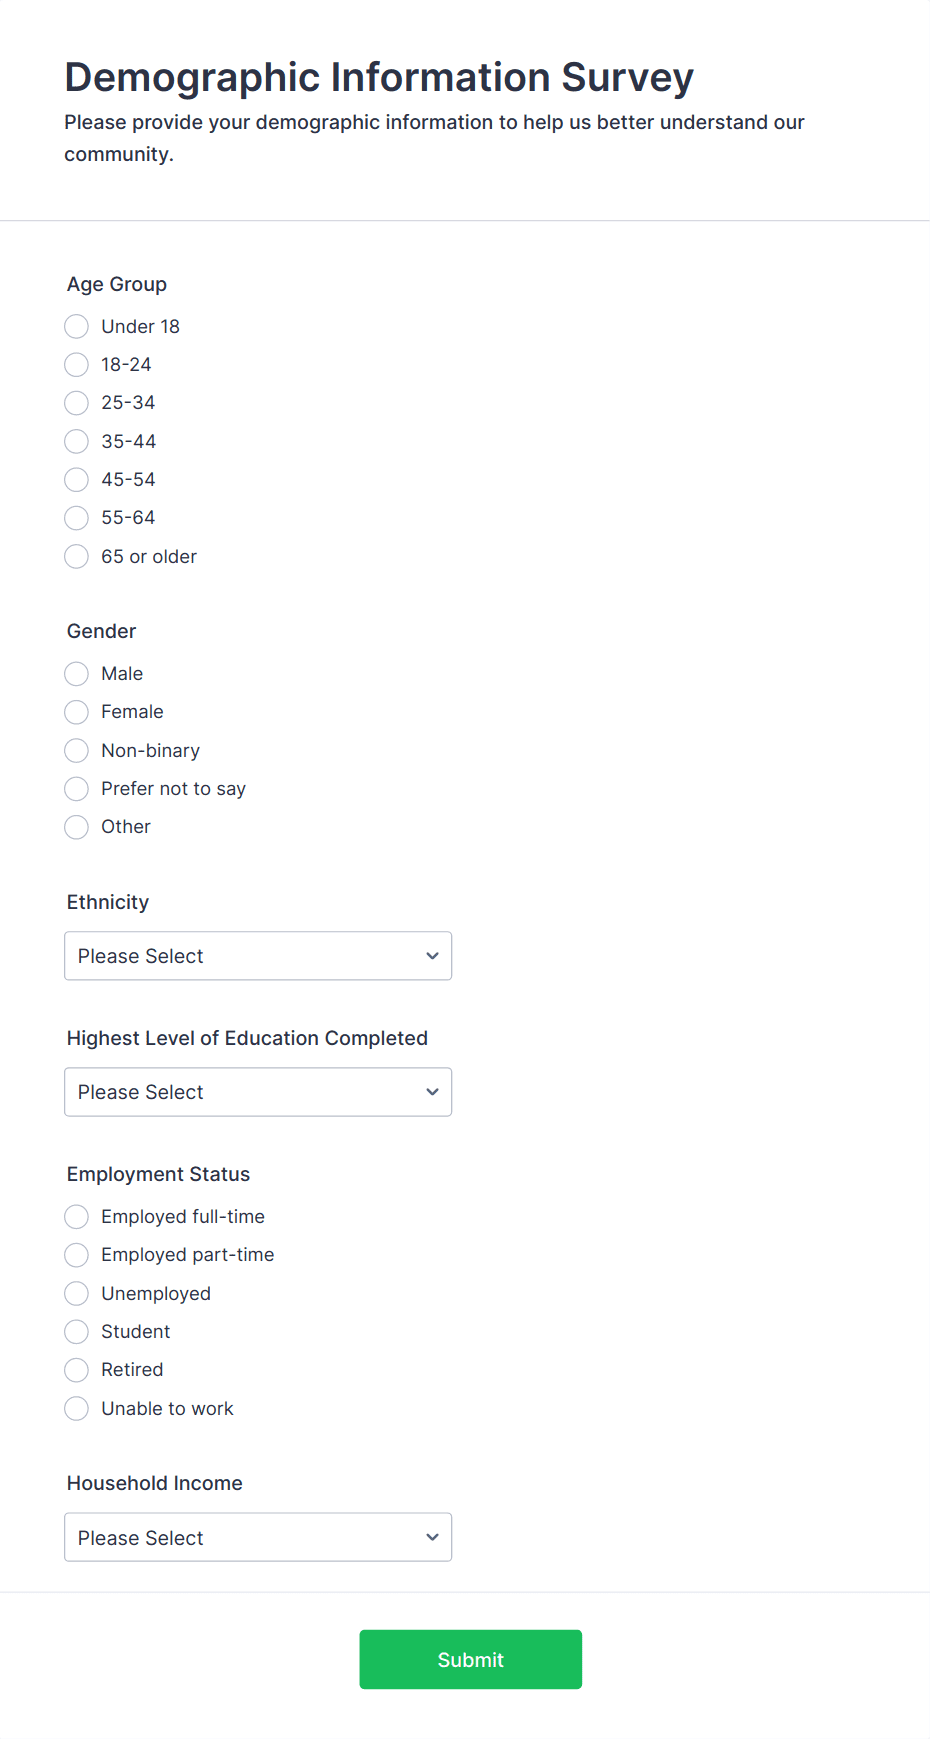The width and height of the screenshot is (930, 1739).
Task: Select "Employed full-time" status
Action: pos(76,1216)
